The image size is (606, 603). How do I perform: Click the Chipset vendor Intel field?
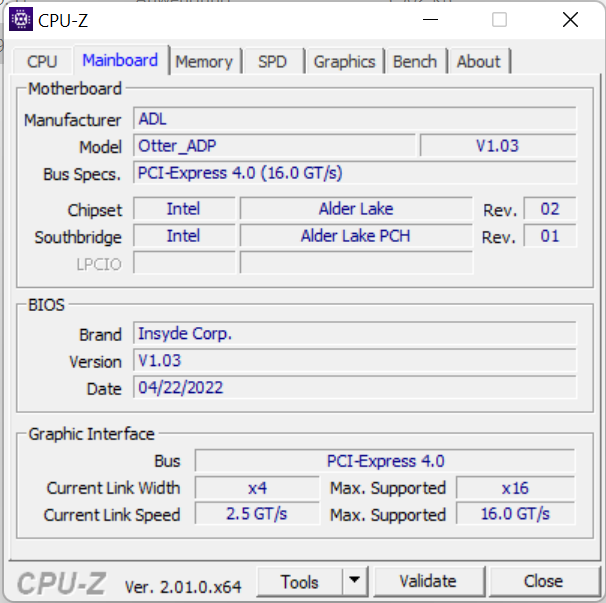coord(184,209)
